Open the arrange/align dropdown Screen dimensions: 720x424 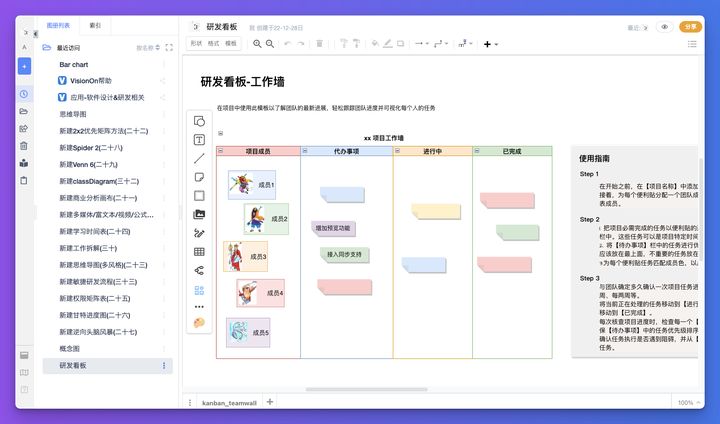(x=465, y=44)
